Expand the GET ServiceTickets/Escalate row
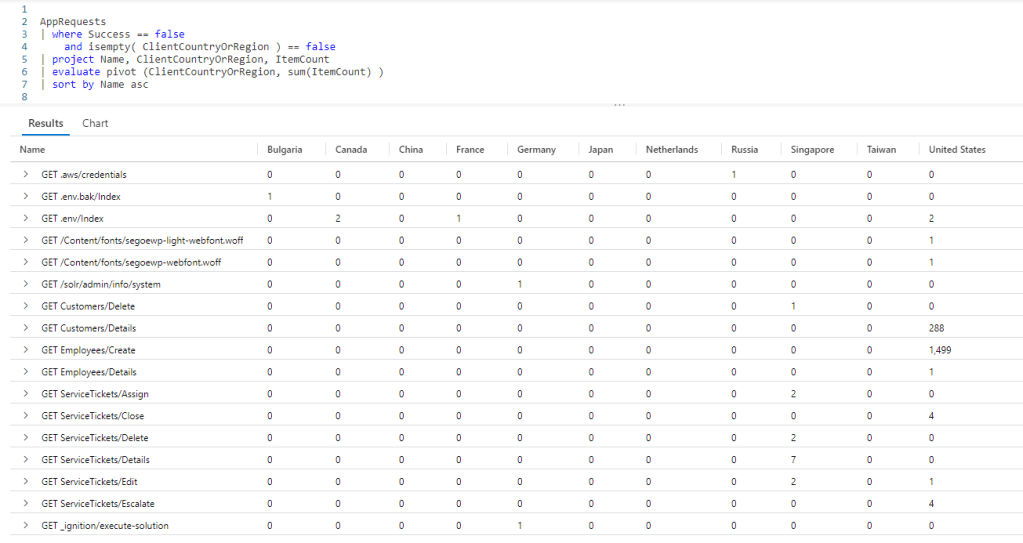Image resolution: width=1023 pixels, height=543 pixels. pyautogui.click(x=26, y=504)
